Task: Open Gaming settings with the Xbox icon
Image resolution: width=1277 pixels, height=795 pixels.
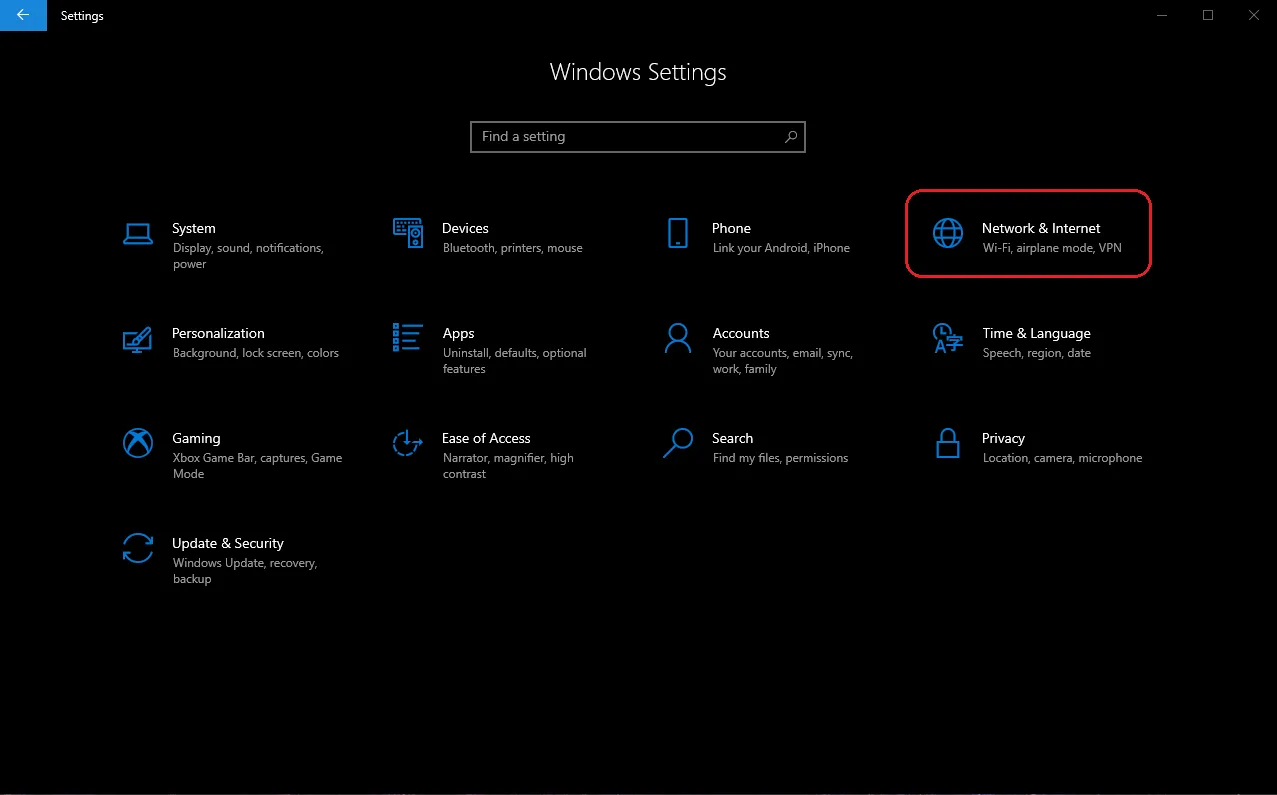Action: (x=137, y=444)
